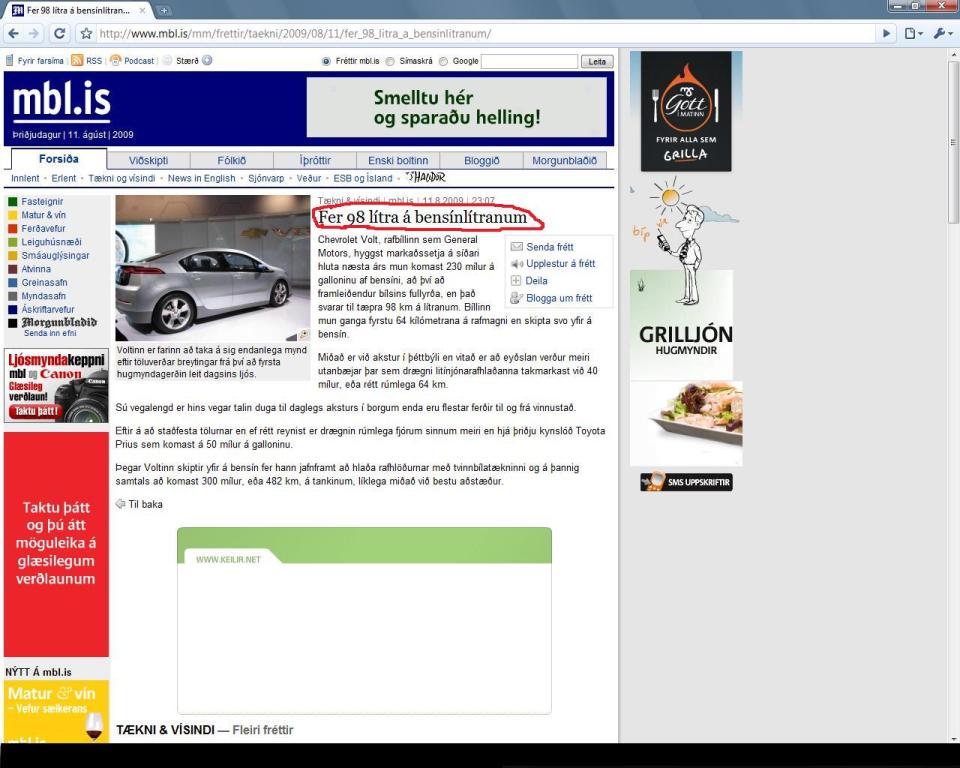The width and height of the screenshot is (960, 768).
Task: Open Myndasafn sidebar link
Action: 43,296
